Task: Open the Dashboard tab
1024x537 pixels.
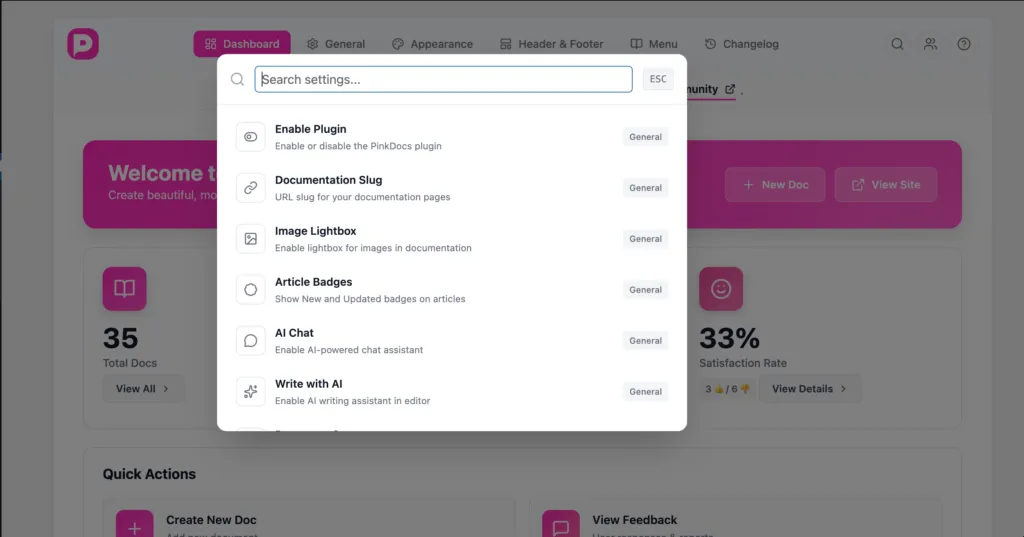Action: [242, 44]
